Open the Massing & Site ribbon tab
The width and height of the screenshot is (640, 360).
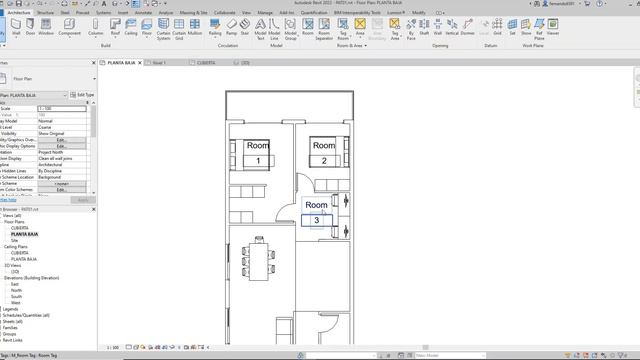[193, 13]
